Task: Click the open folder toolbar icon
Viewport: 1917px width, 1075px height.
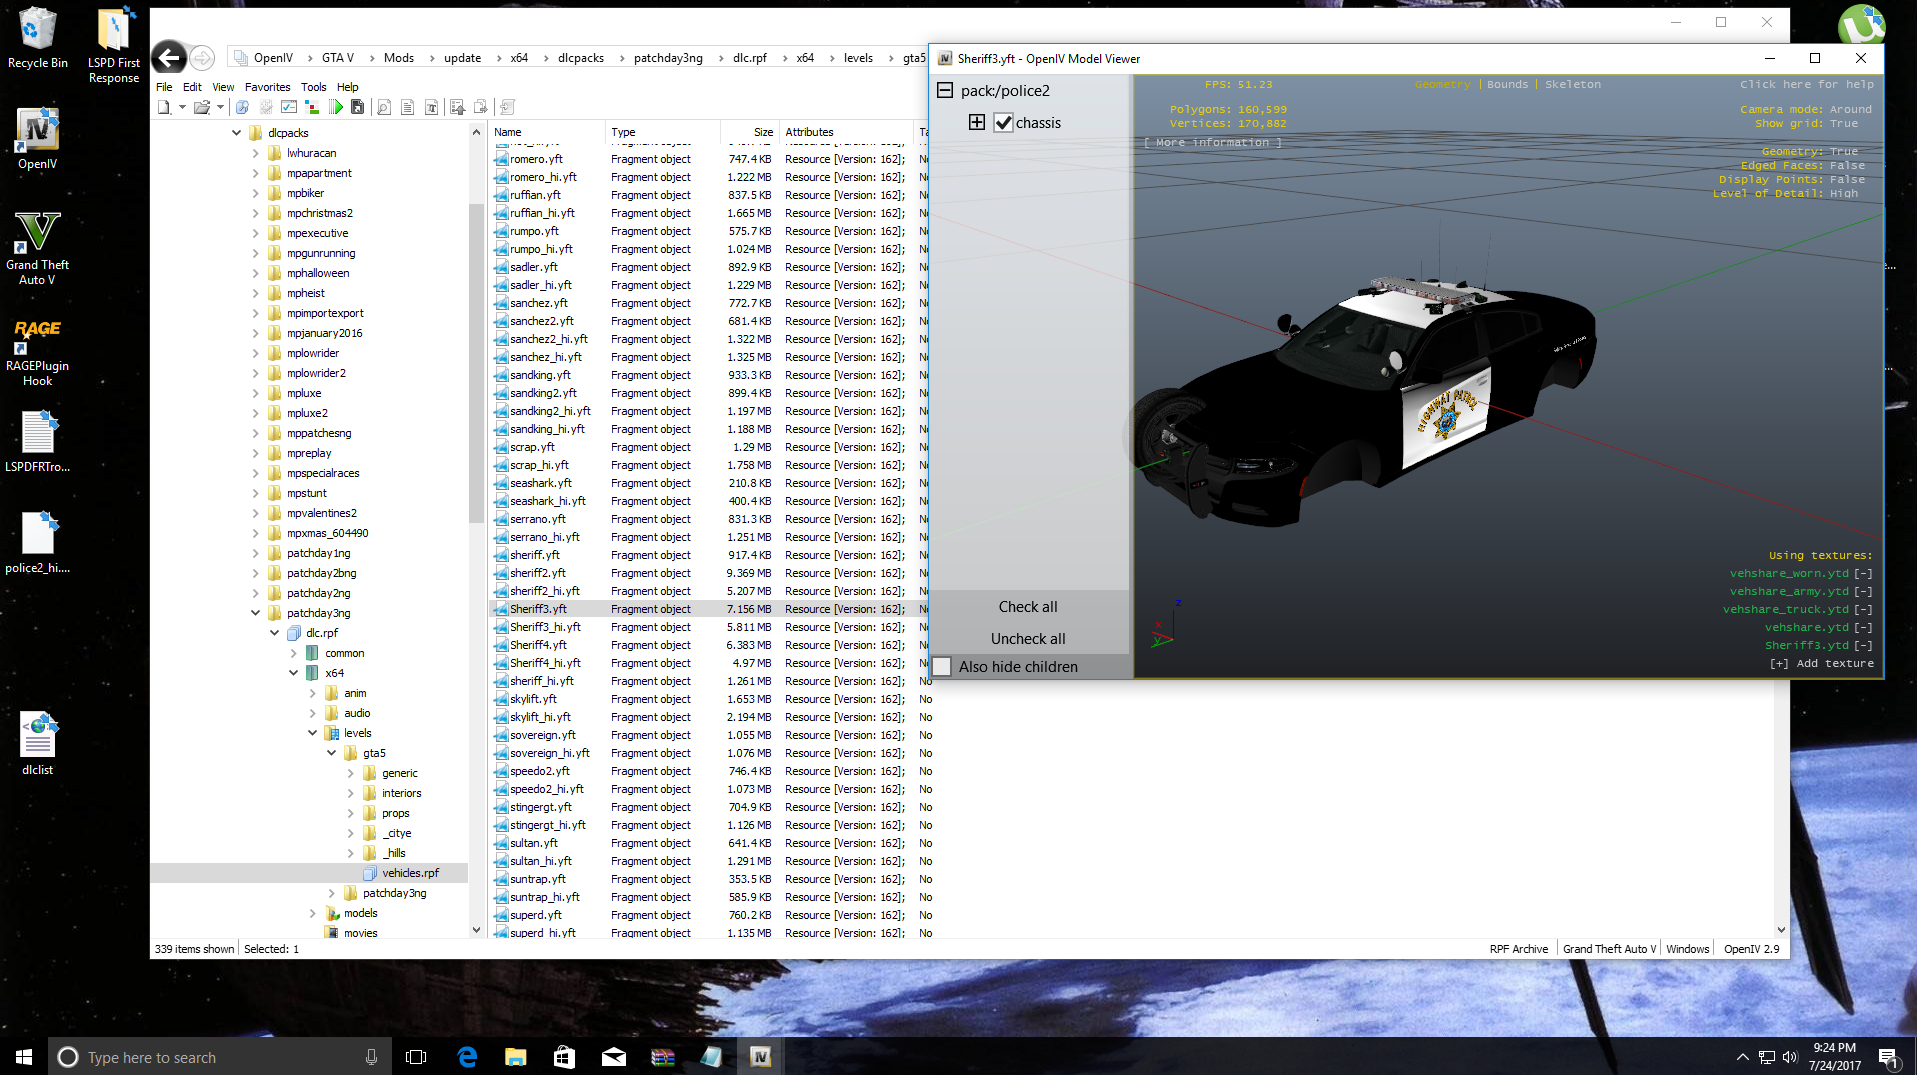Action: click(202, 107)
